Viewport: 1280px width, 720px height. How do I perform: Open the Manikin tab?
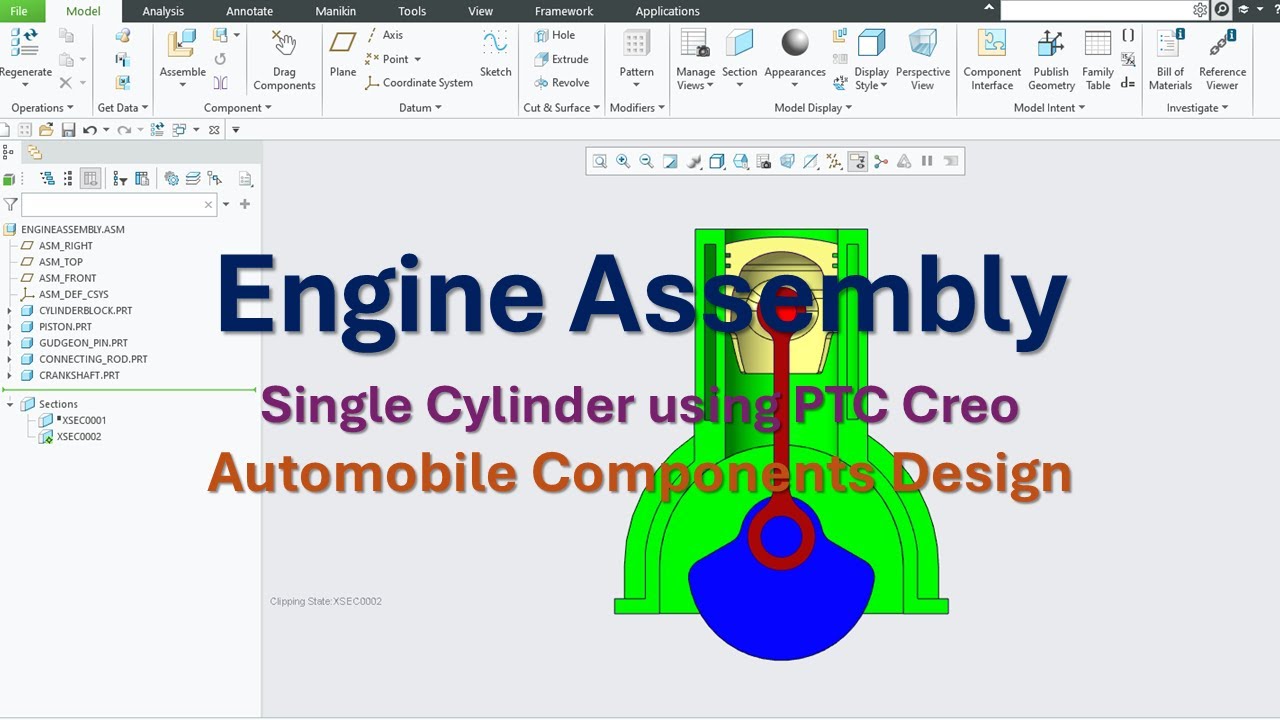pos(336,11)
